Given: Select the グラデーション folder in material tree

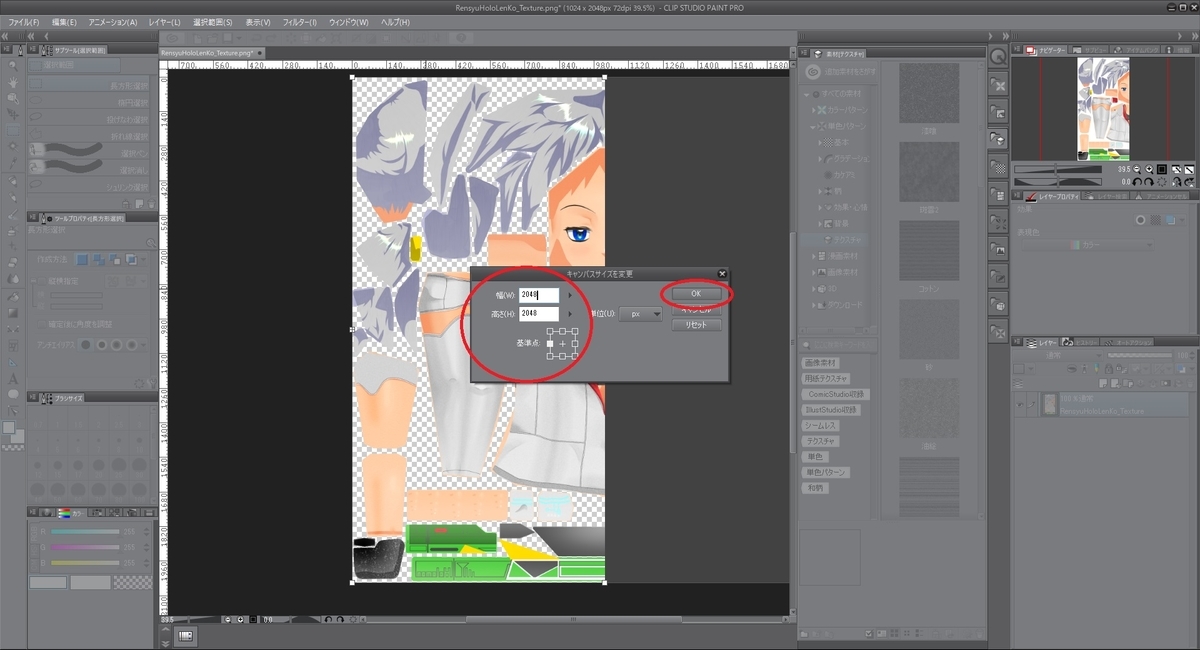Looking at the screenshot, I should (849, 159).
